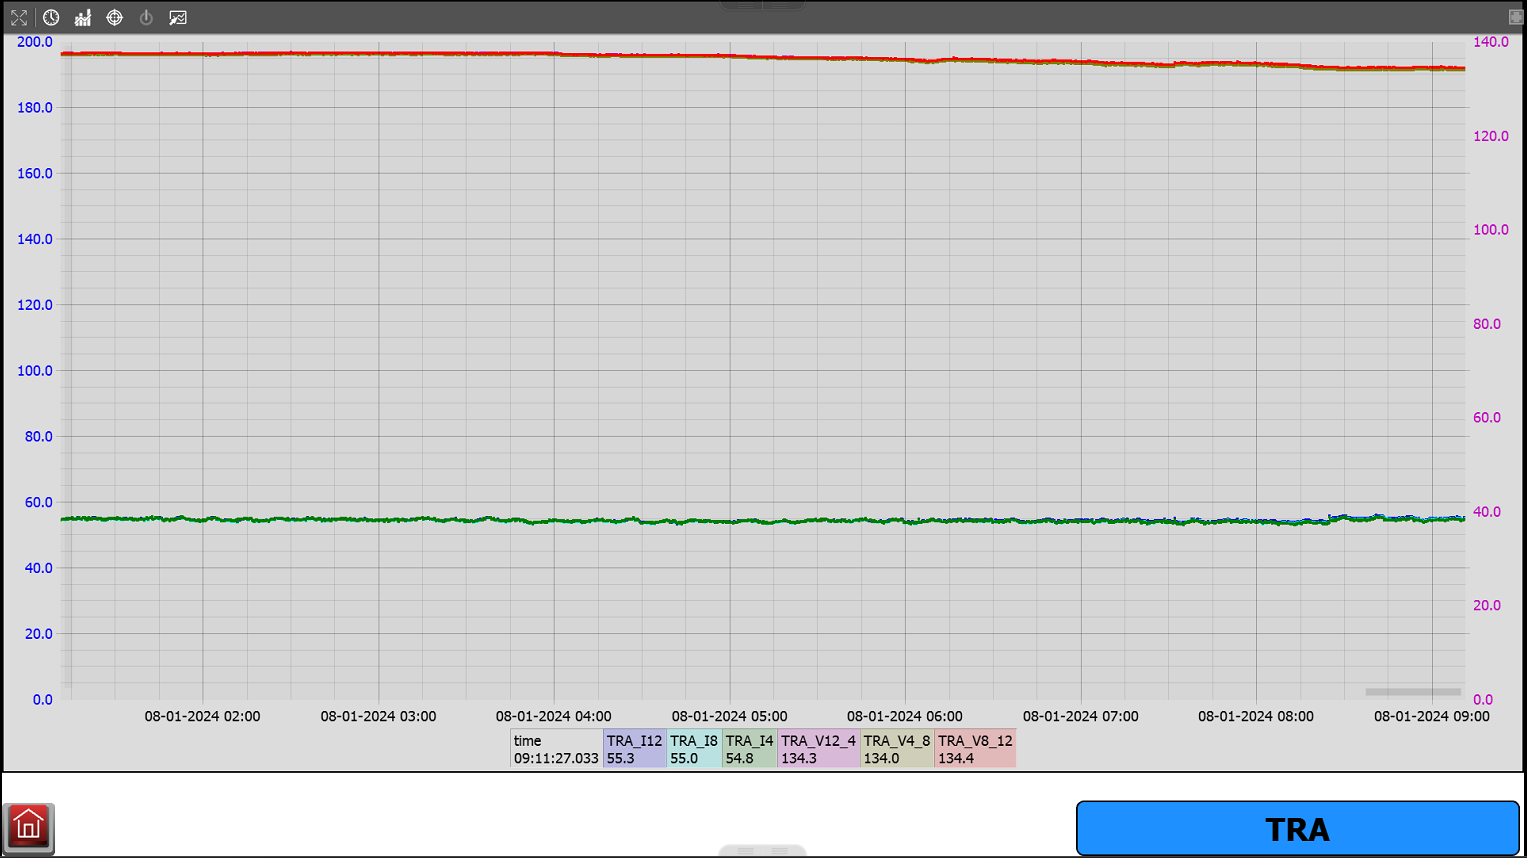Click the 08-01-2024 05:00 time axis label
This screenshot has width=1527, height=858.
pyautogui.click(x=729, y=716)
